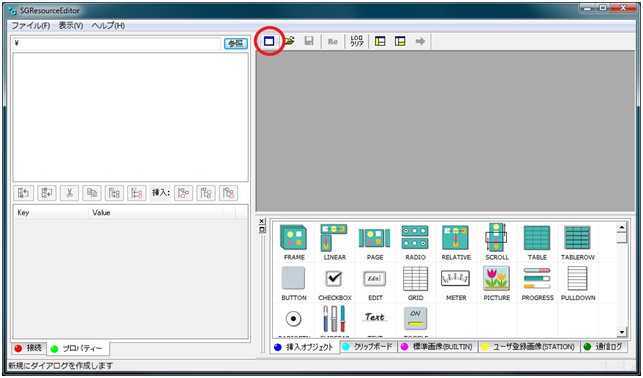Clear the log with LOG クリア

click(x=357, y=41)
